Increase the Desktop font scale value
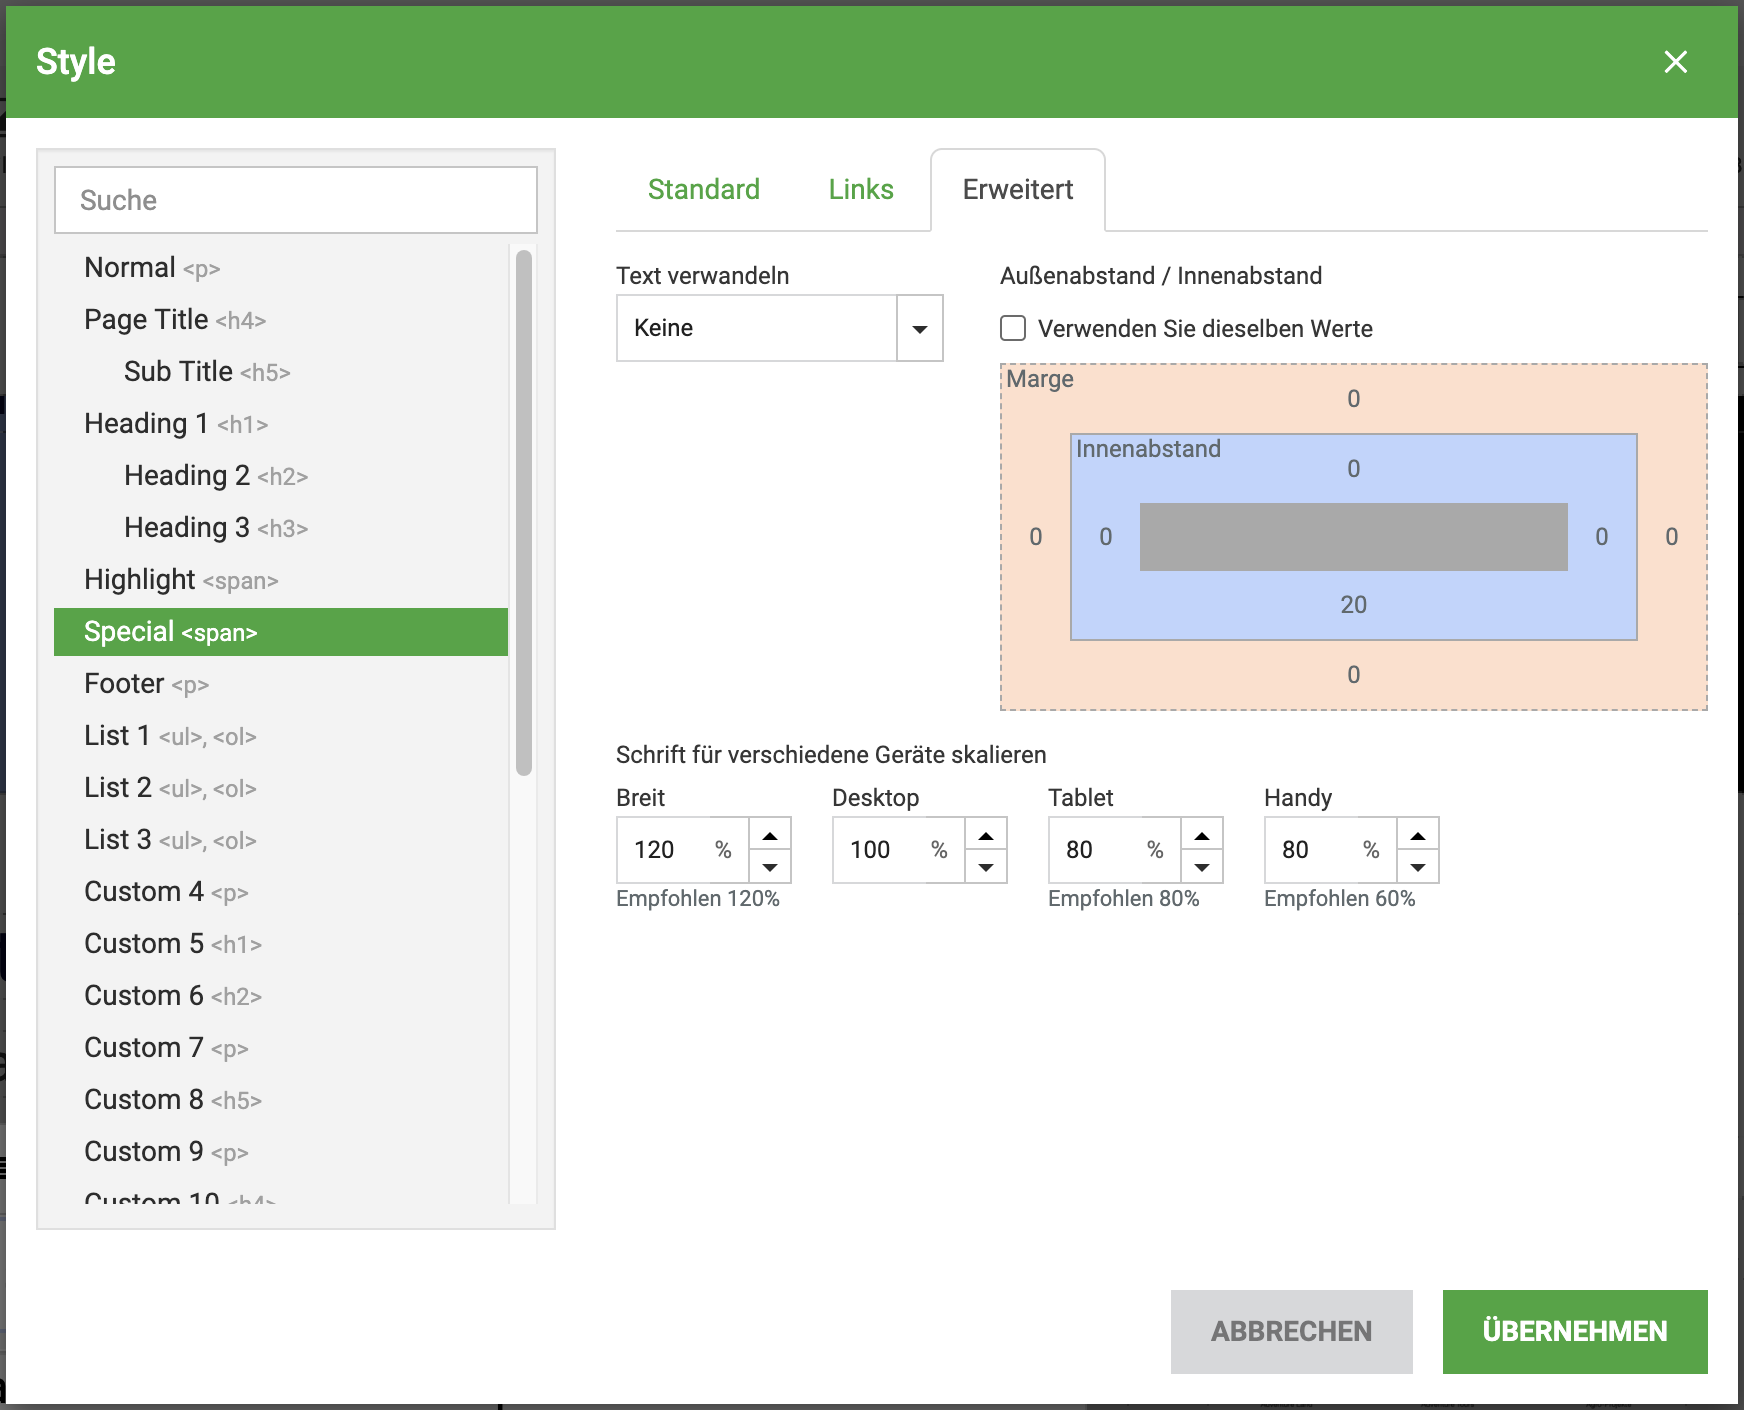The image size is (1744, 1410). (986, 834)
